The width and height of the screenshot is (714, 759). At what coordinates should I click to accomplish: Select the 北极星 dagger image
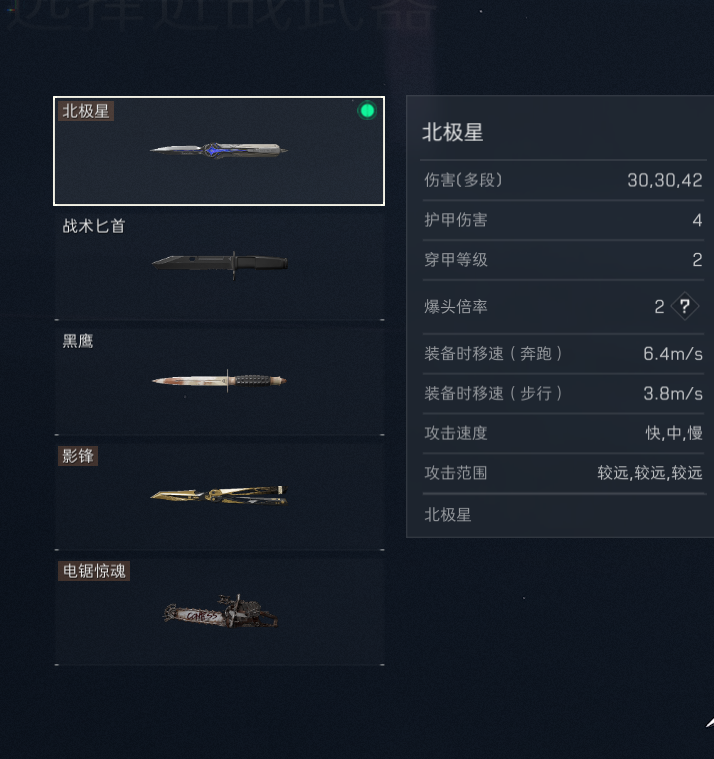(x=219, y=150)
